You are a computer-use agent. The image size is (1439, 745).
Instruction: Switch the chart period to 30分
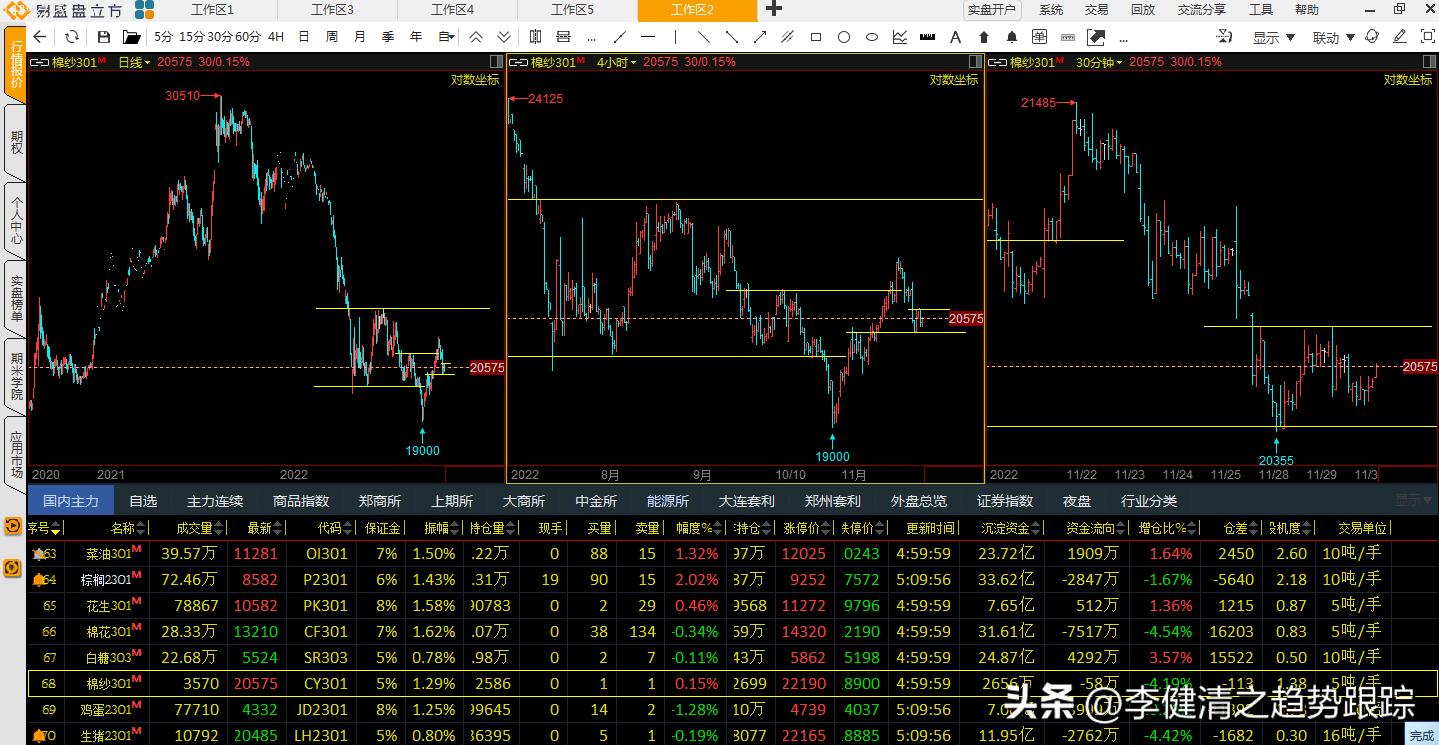click(x=219, y=37)
